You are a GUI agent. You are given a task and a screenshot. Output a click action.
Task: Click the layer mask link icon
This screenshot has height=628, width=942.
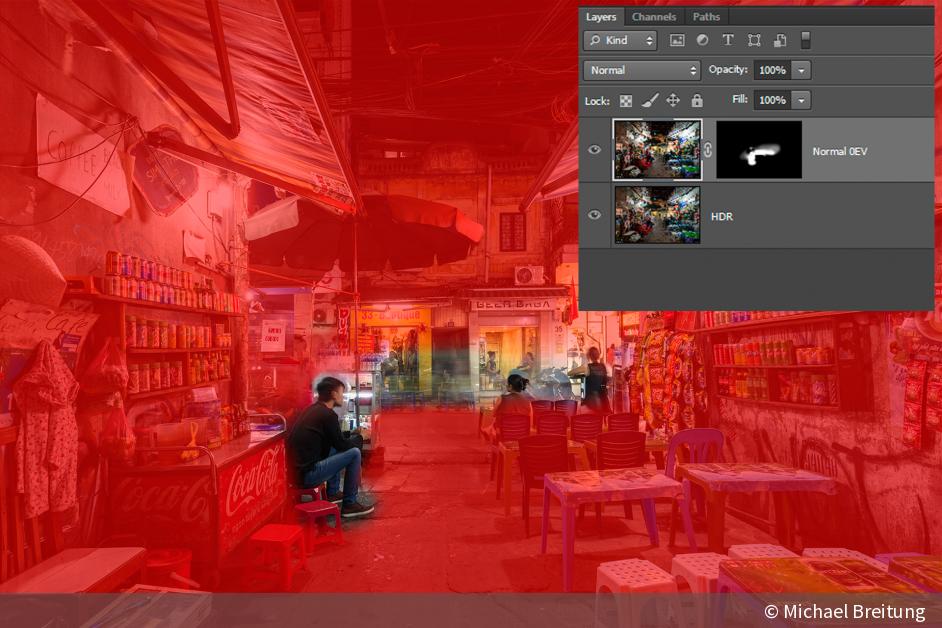710,150
